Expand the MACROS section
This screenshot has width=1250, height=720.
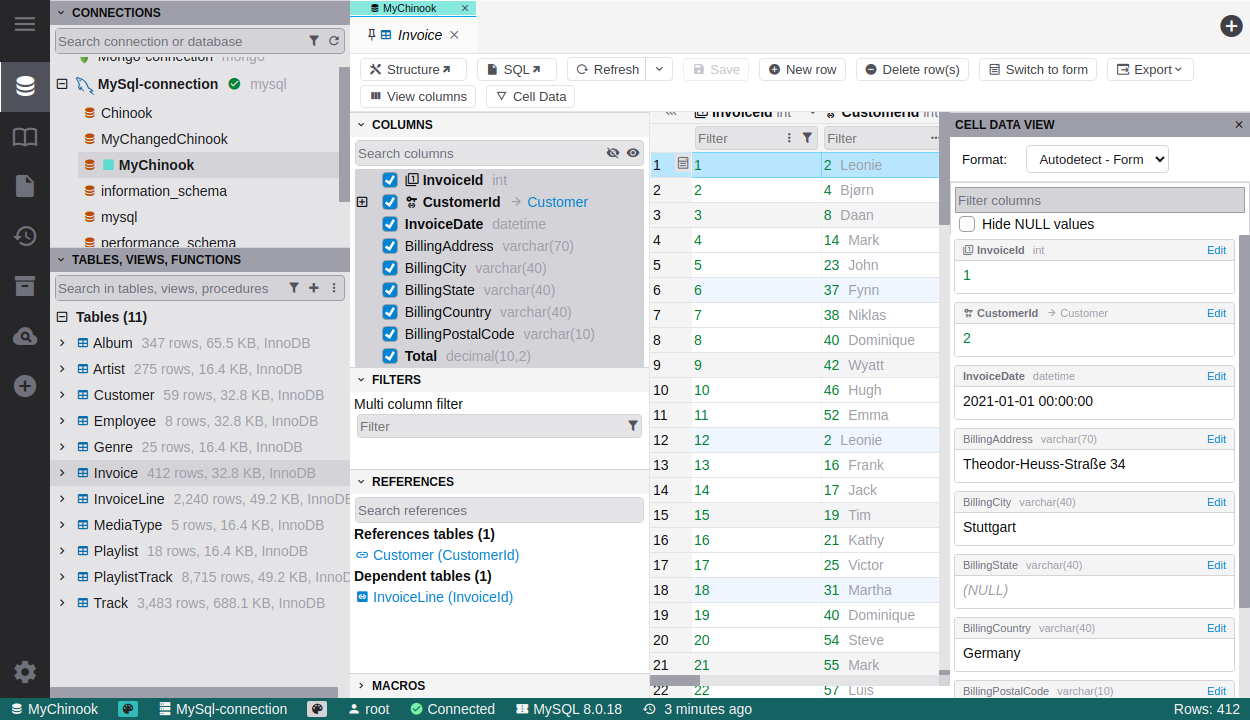click(x=361, y=685)
